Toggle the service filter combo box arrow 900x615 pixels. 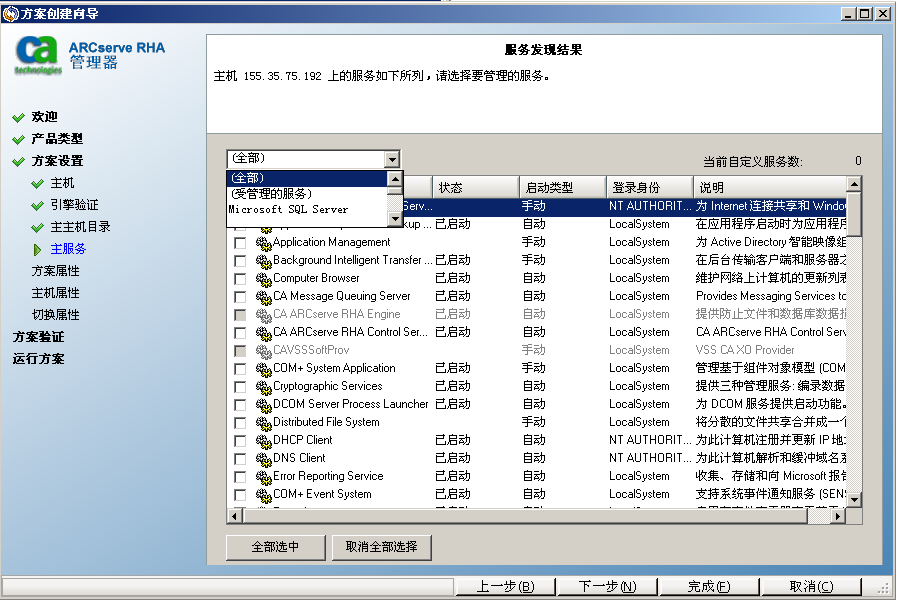(392, 159)
